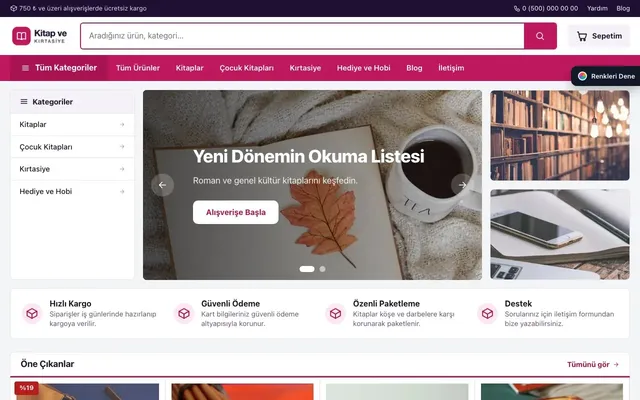Viewport: 640px width, 400px height.
Task: Click the Güvenli Ödeme box icon
Action: (184, 313)
